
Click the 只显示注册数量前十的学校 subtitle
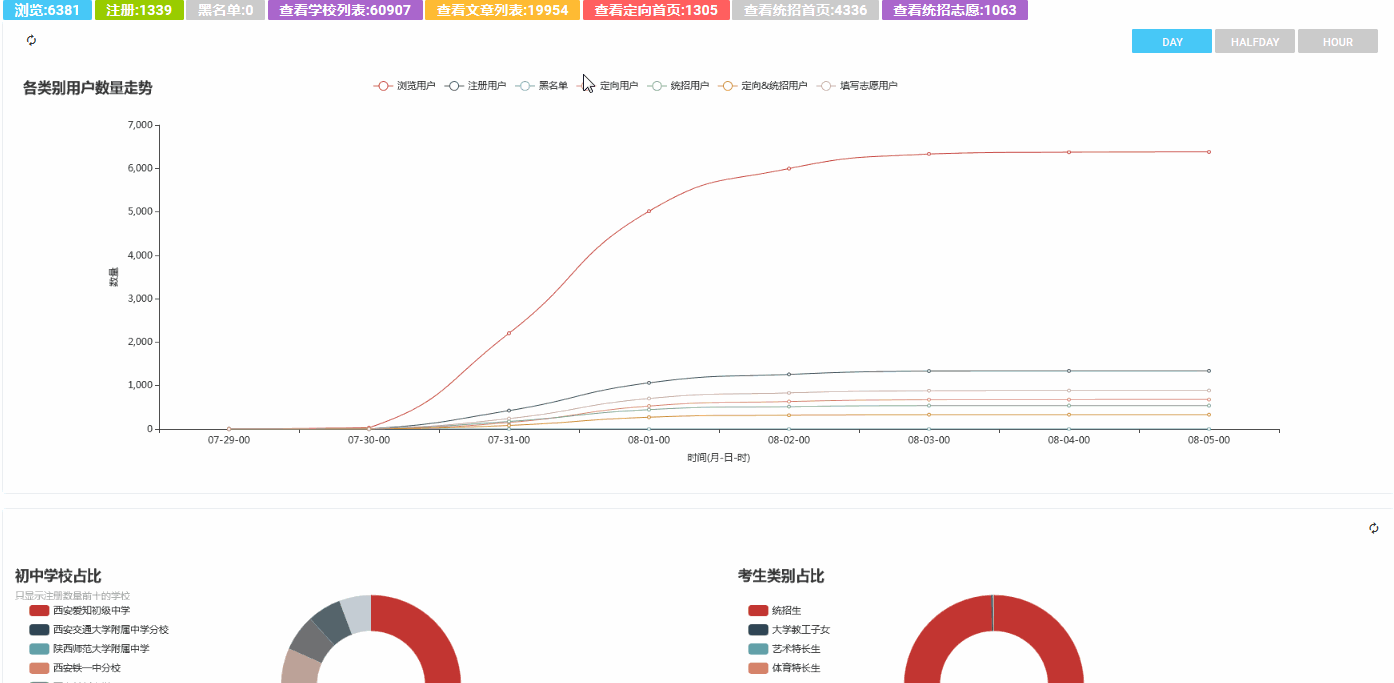pyautogui.click(x=72, y=596)
